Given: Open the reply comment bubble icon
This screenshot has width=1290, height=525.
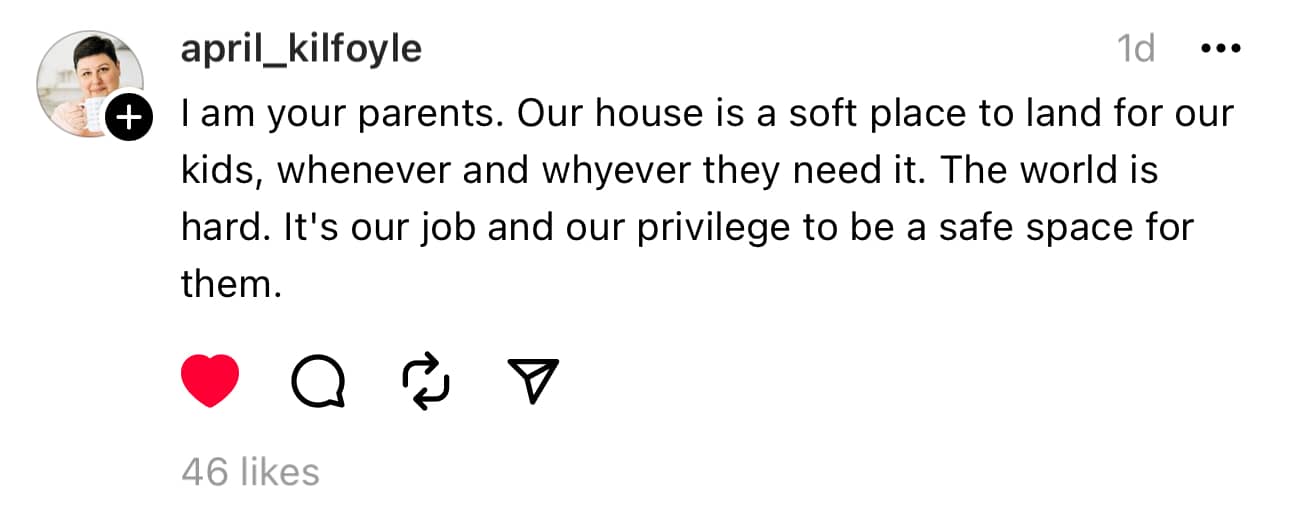Looking at the screenshot, I should click(x=319, y=382).
